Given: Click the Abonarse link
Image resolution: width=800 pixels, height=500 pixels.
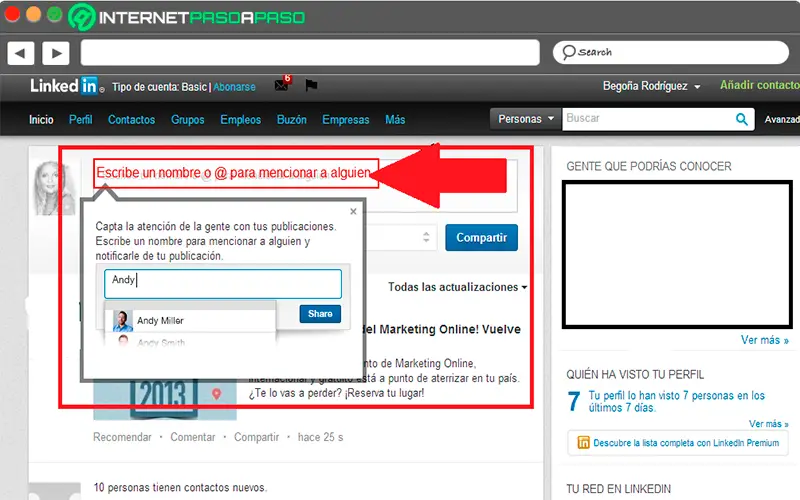Looking at the screenshot, I should (234, 87).
